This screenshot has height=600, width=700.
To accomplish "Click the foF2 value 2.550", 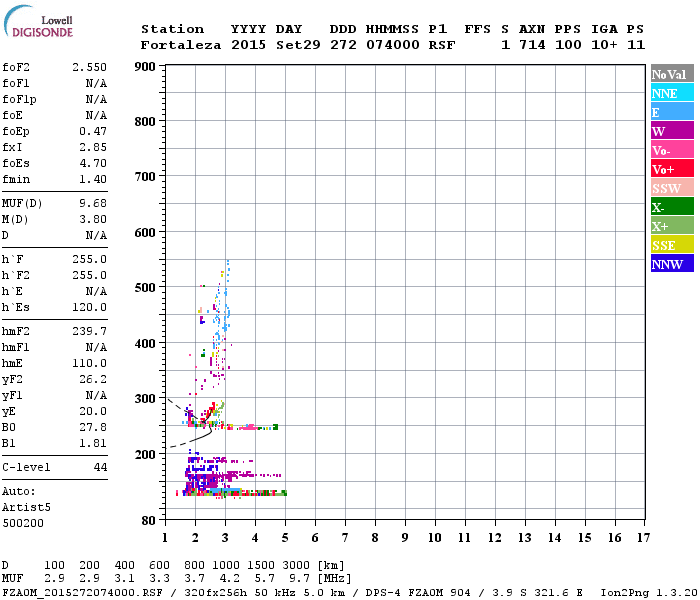I will 89,67.
